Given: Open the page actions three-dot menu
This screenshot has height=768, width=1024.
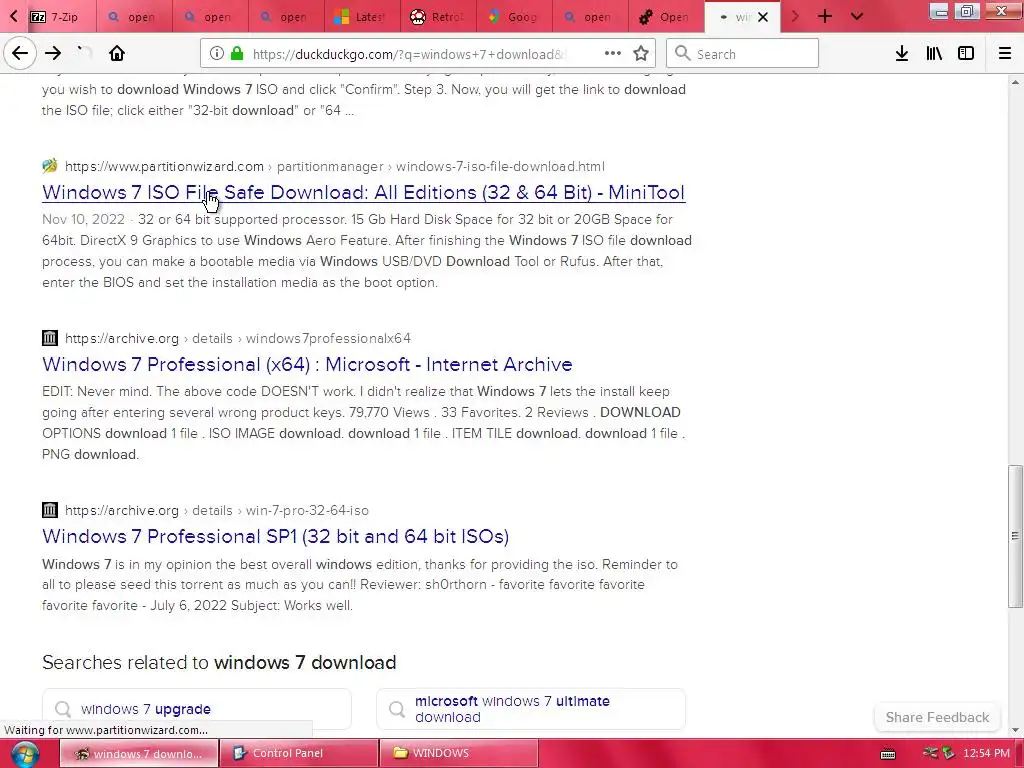Looking at the screenshot, I should [x=613, y=54].
